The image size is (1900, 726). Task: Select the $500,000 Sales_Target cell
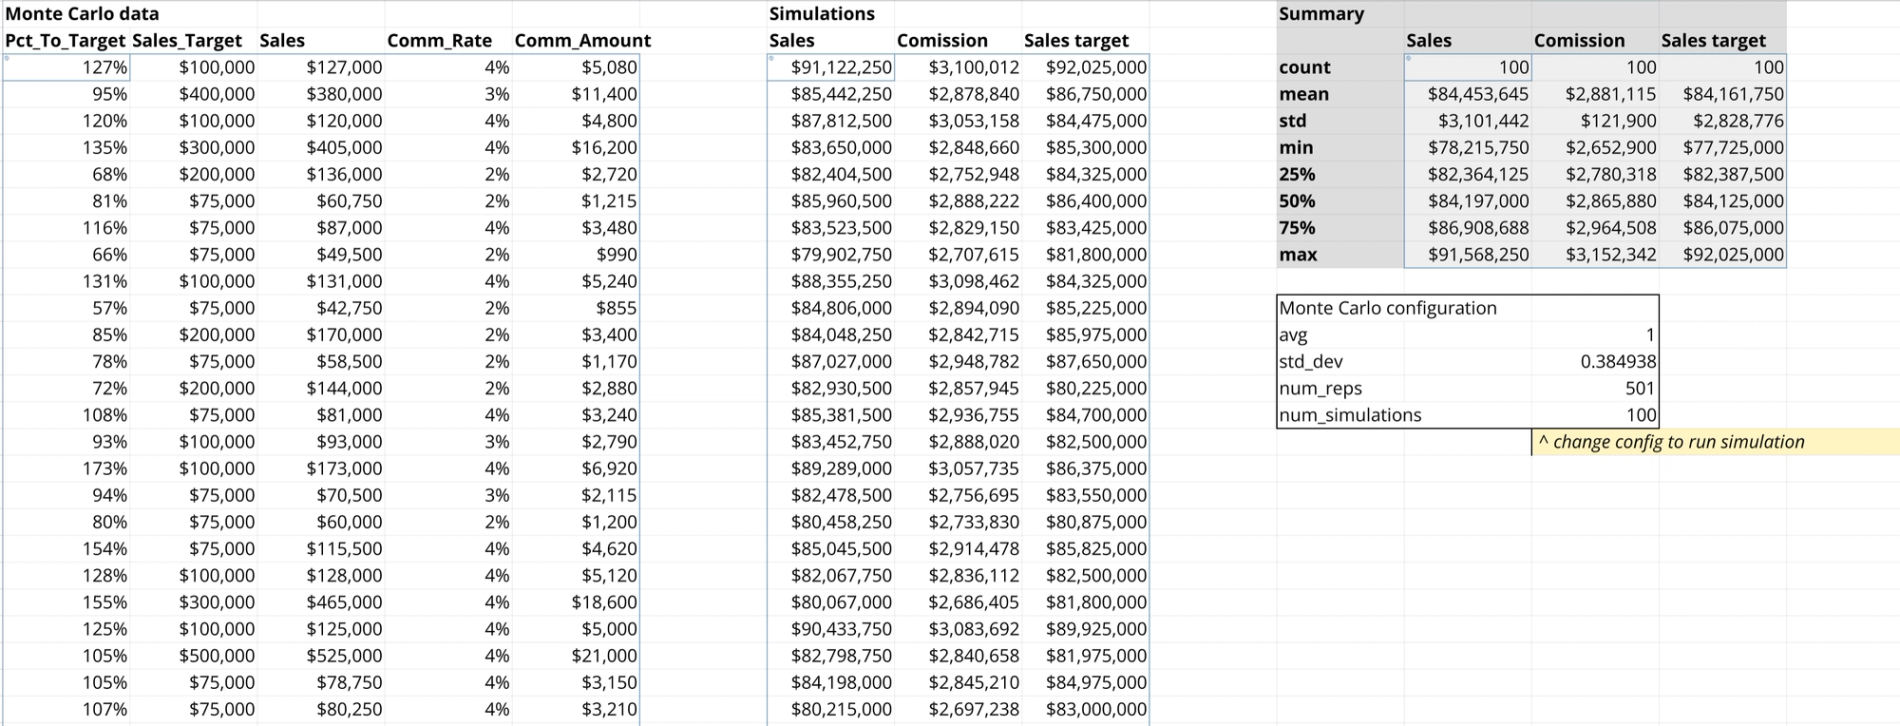[193, 656]
